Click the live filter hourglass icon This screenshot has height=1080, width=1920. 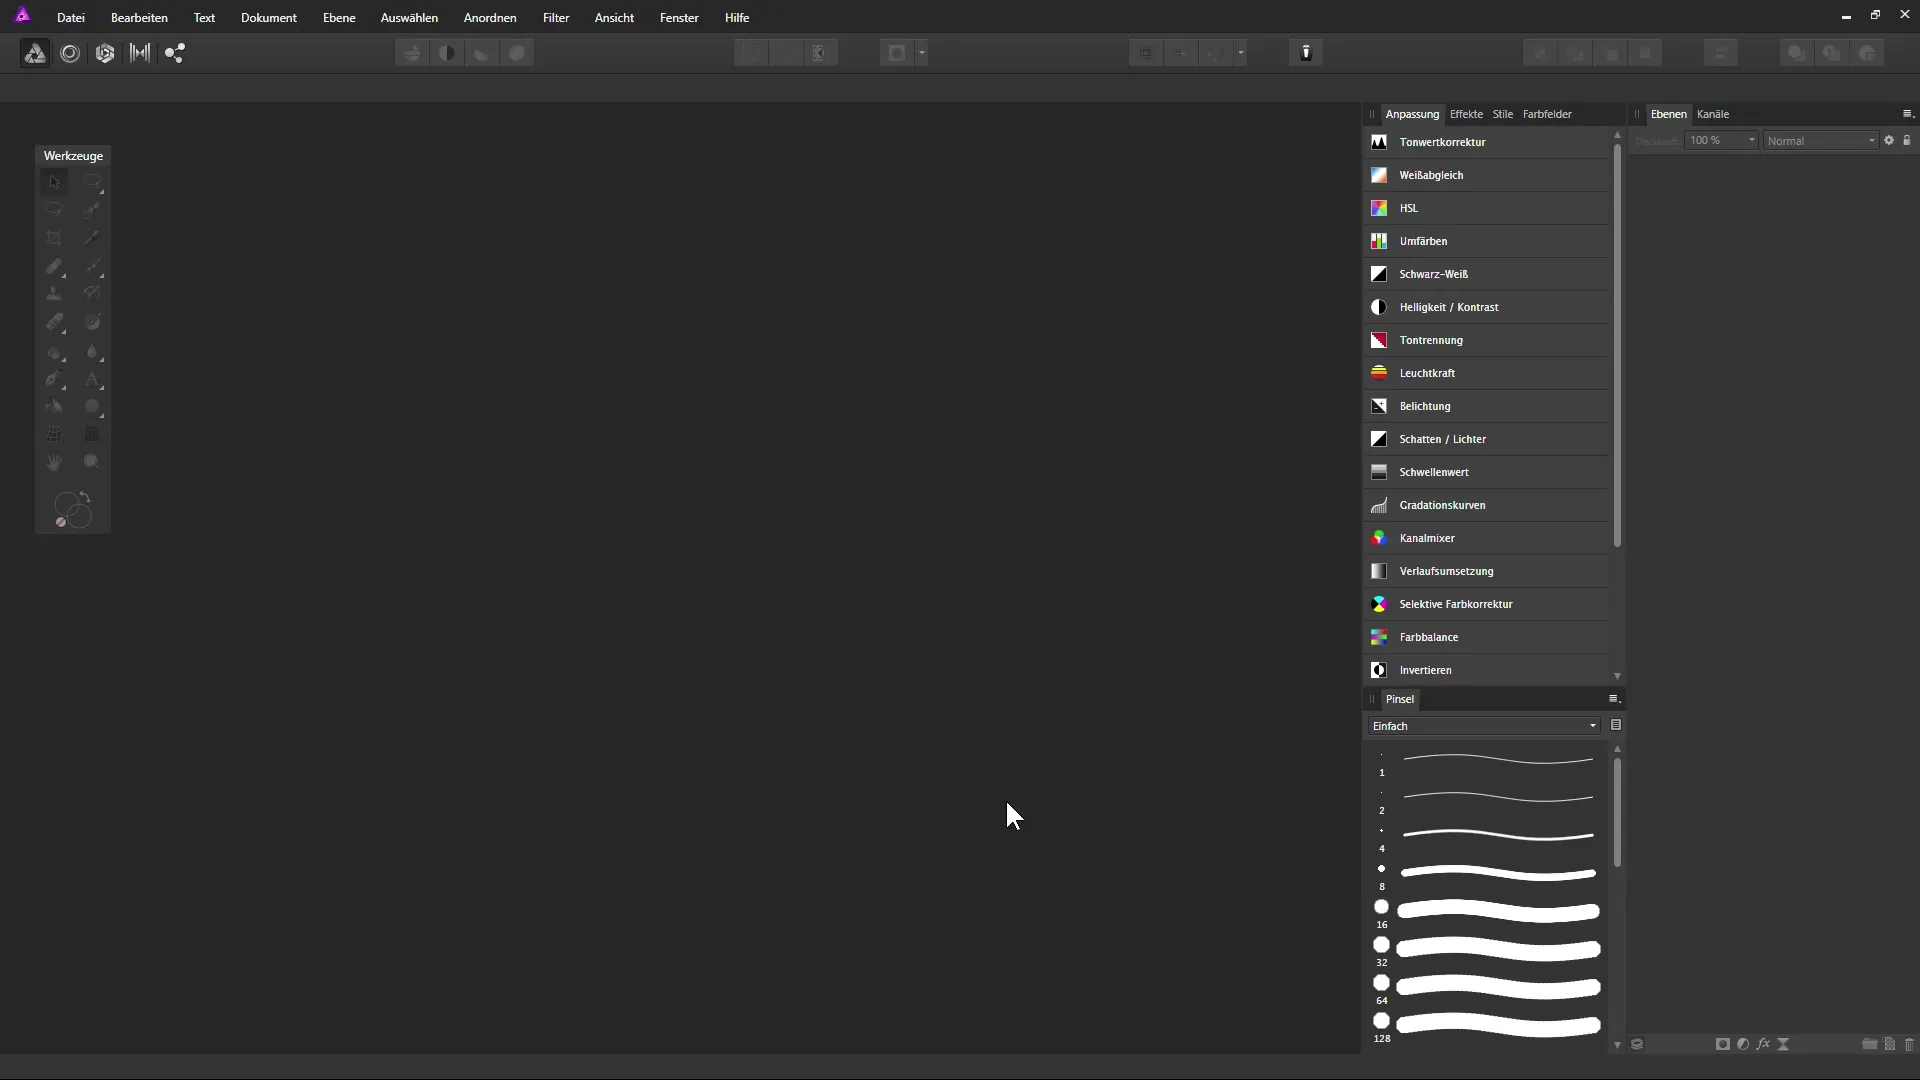coord(1783,1044)
